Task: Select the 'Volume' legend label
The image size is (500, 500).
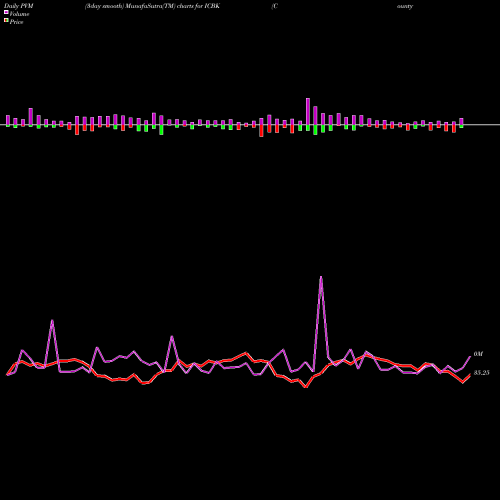Action: pyautogui.click(x=19, y=14)
